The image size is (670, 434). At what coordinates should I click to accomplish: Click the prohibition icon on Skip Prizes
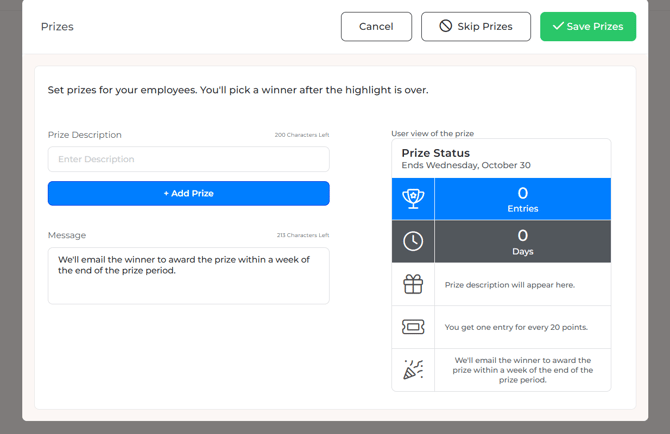click(x=445, y=27)
